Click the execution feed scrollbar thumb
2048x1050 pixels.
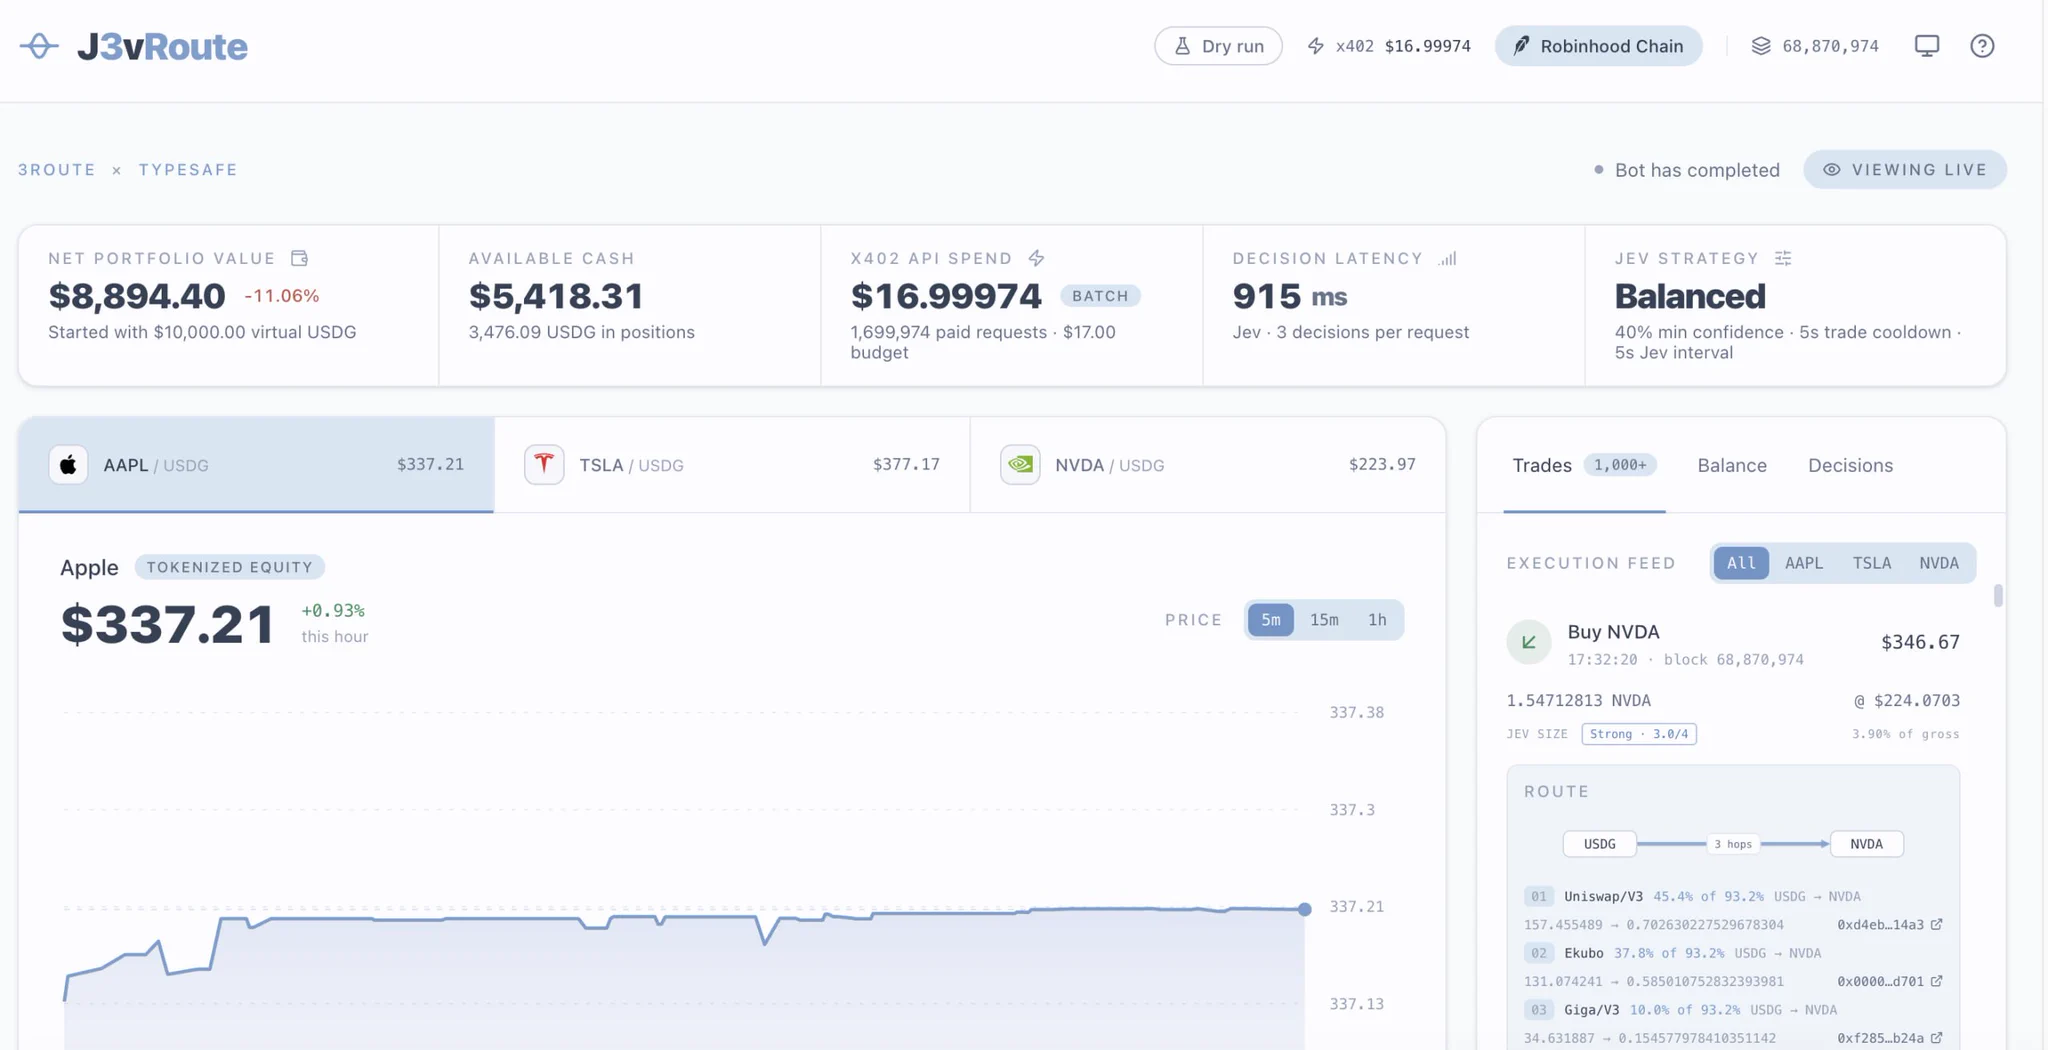(1998, 595)
